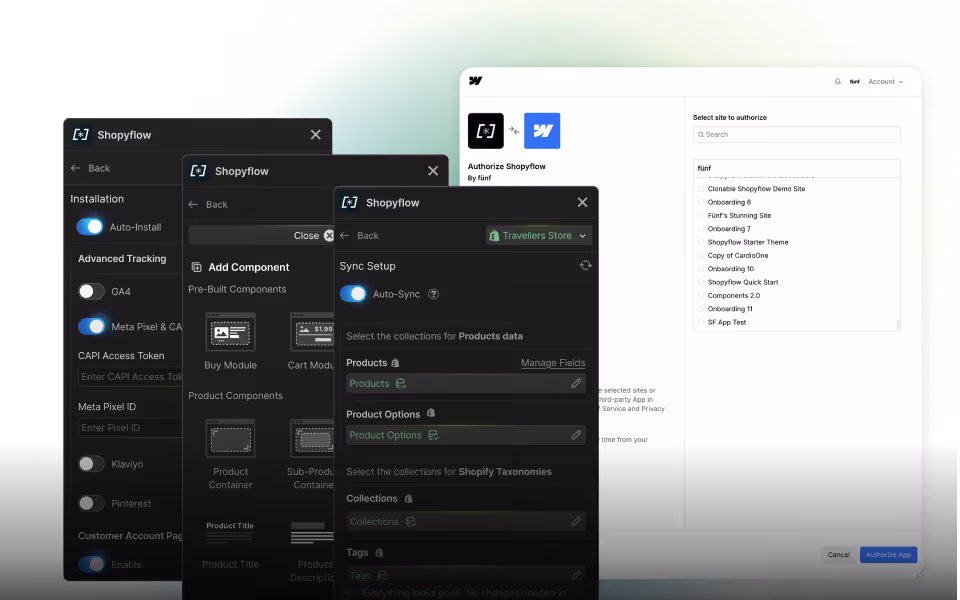This screenshot has height=600, width=960.
Task: Close the front Sync Setup panel
Action: pos(582,202)
